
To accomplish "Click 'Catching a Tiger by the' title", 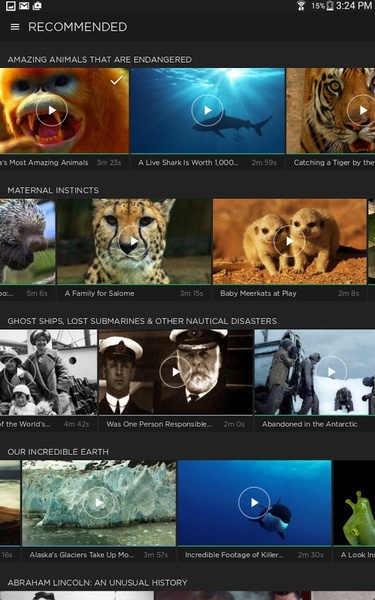I will tap(334, 163).
